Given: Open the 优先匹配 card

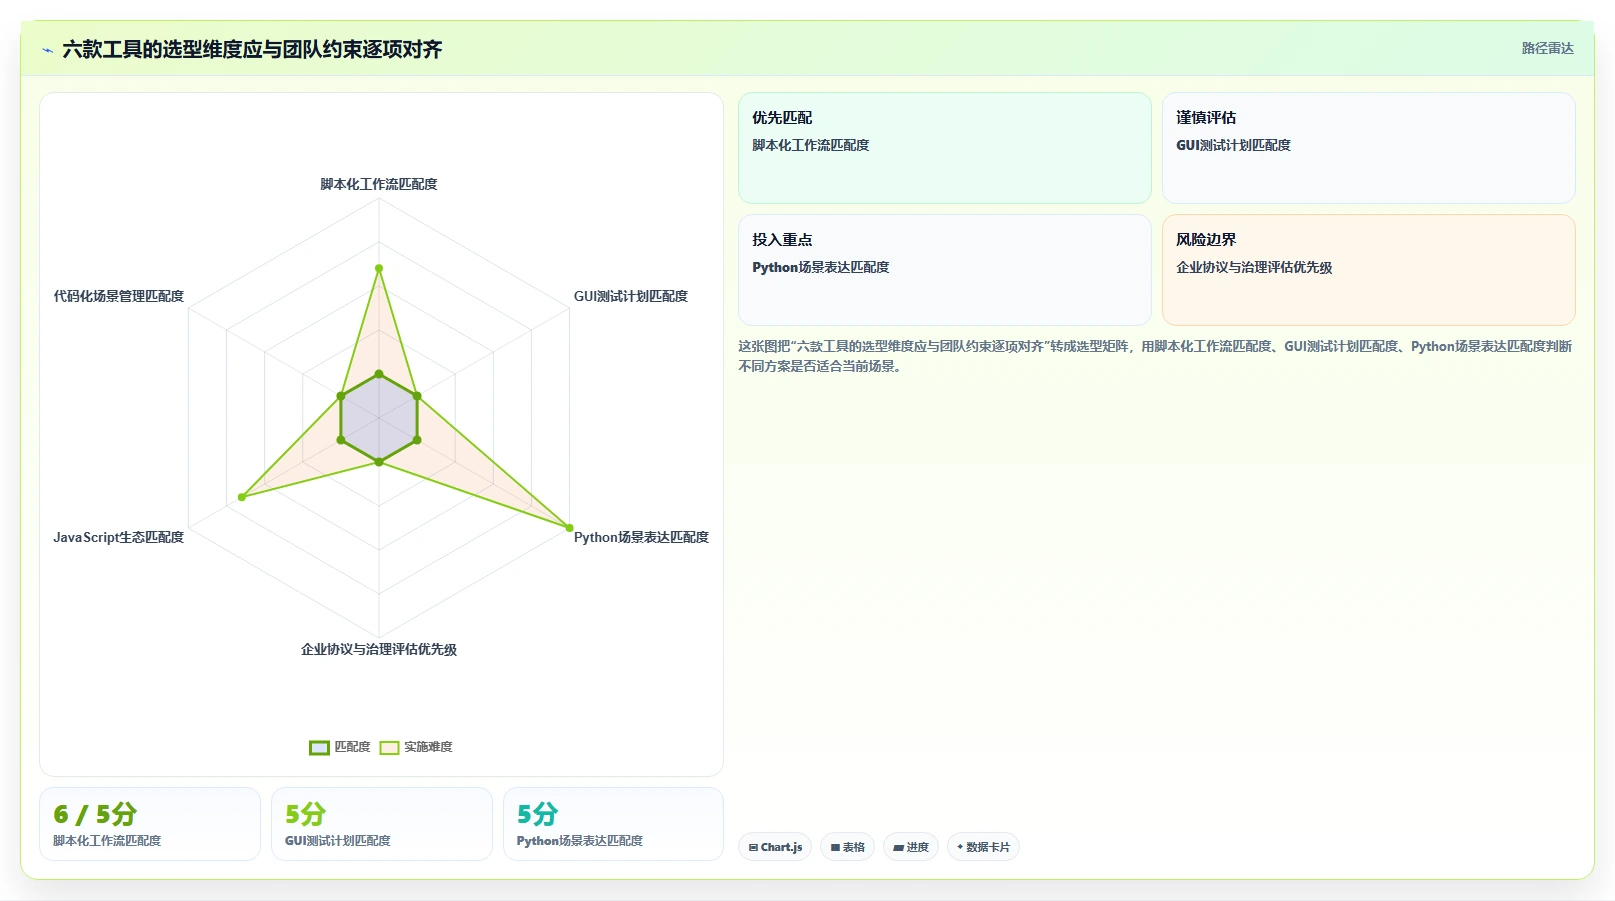Looking at the screenshot, I should point(944,148).
